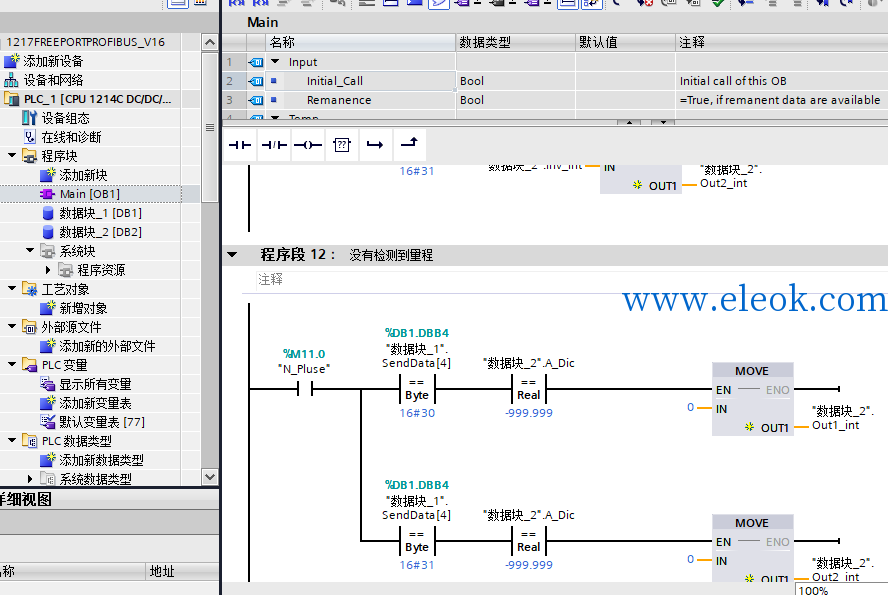Click 添加新的外部文件 in the tree
The width and height of the screenshot is (888, 595).
click(x=107, y=346)
